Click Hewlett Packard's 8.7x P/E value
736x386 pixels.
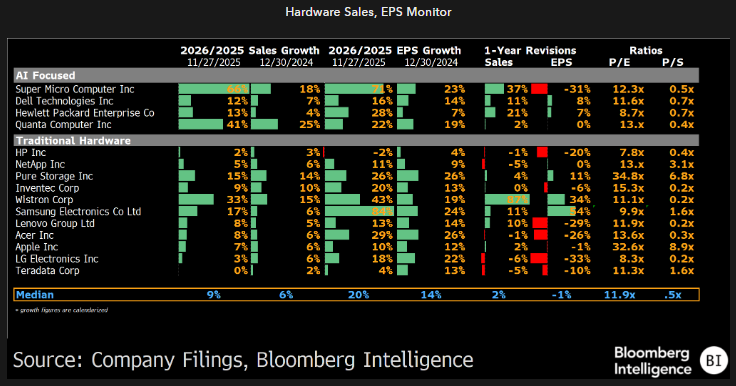631,113
